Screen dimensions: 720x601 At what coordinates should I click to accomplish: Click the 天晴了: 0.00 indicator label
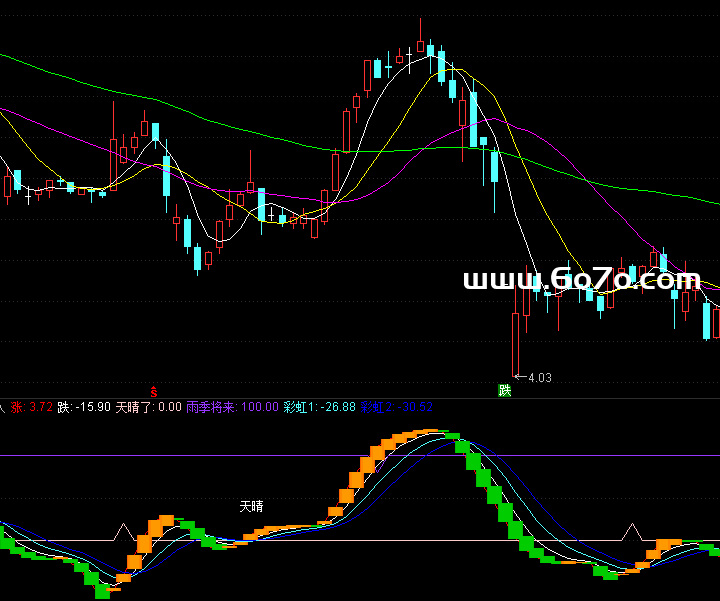(148, 407)
